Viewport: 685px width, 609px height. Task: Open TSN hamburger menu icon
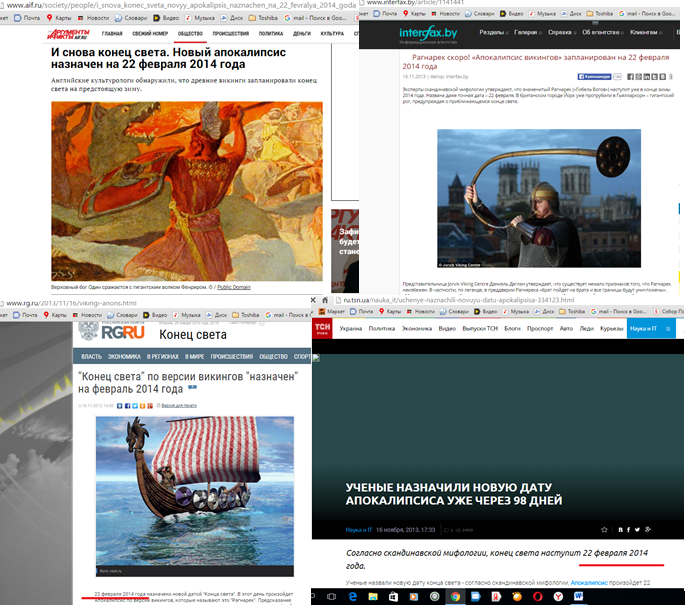tap(668, 329)
